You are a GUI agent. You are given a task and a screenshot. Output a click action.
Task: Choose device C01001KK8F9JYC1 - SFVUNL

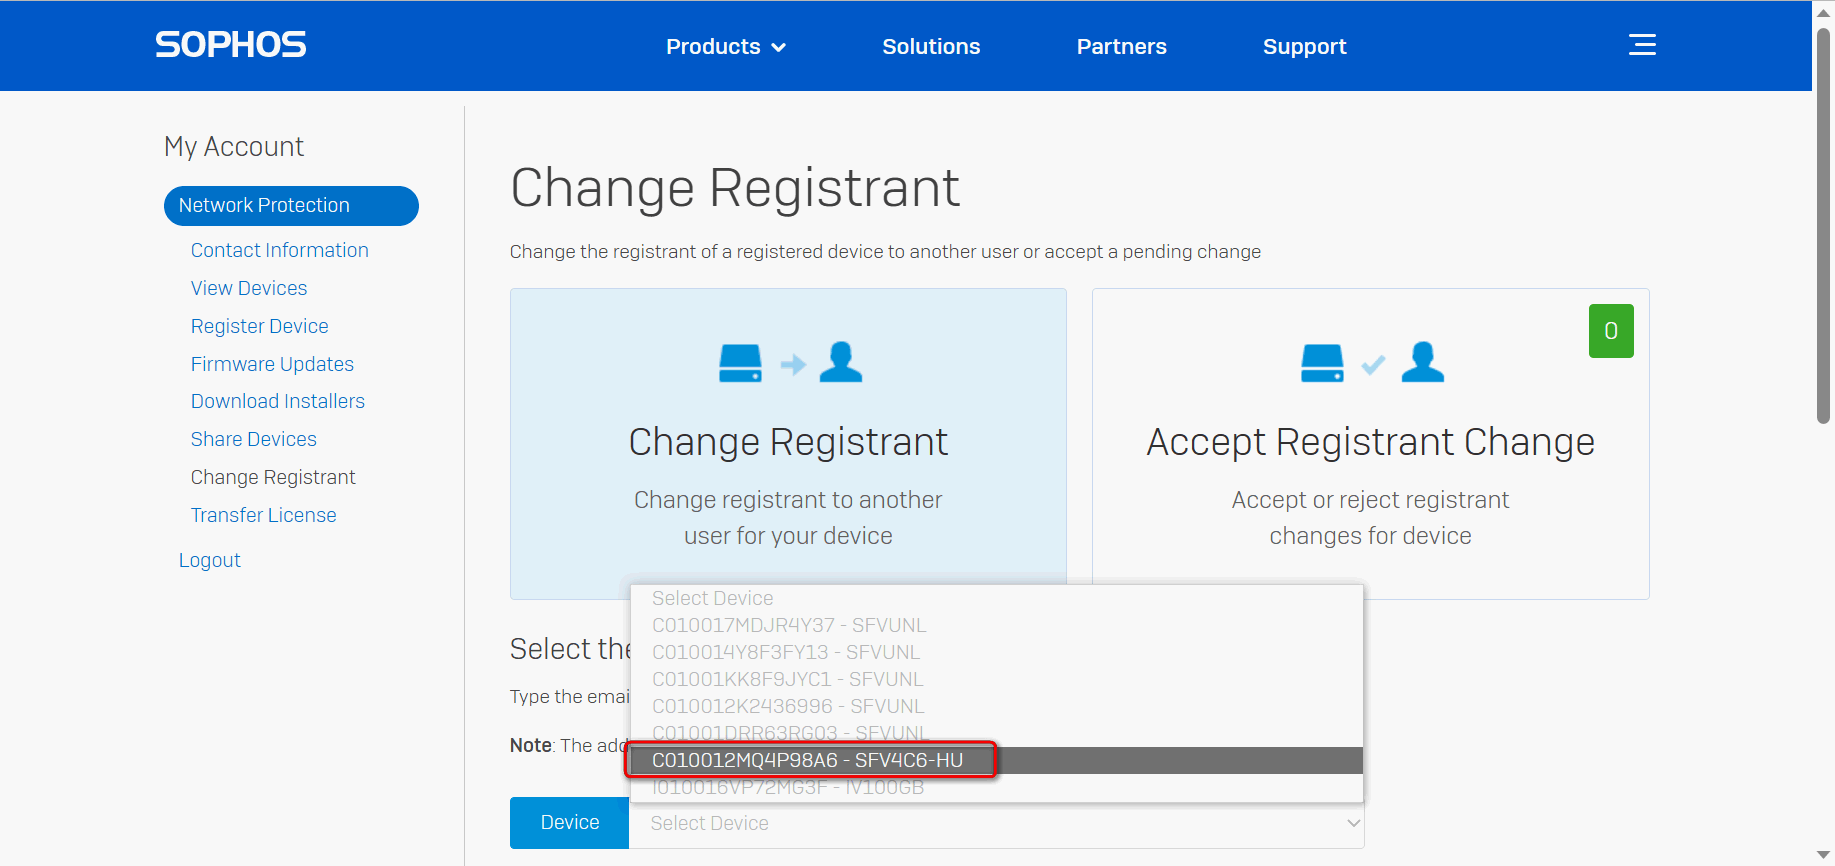click(997, 679)
